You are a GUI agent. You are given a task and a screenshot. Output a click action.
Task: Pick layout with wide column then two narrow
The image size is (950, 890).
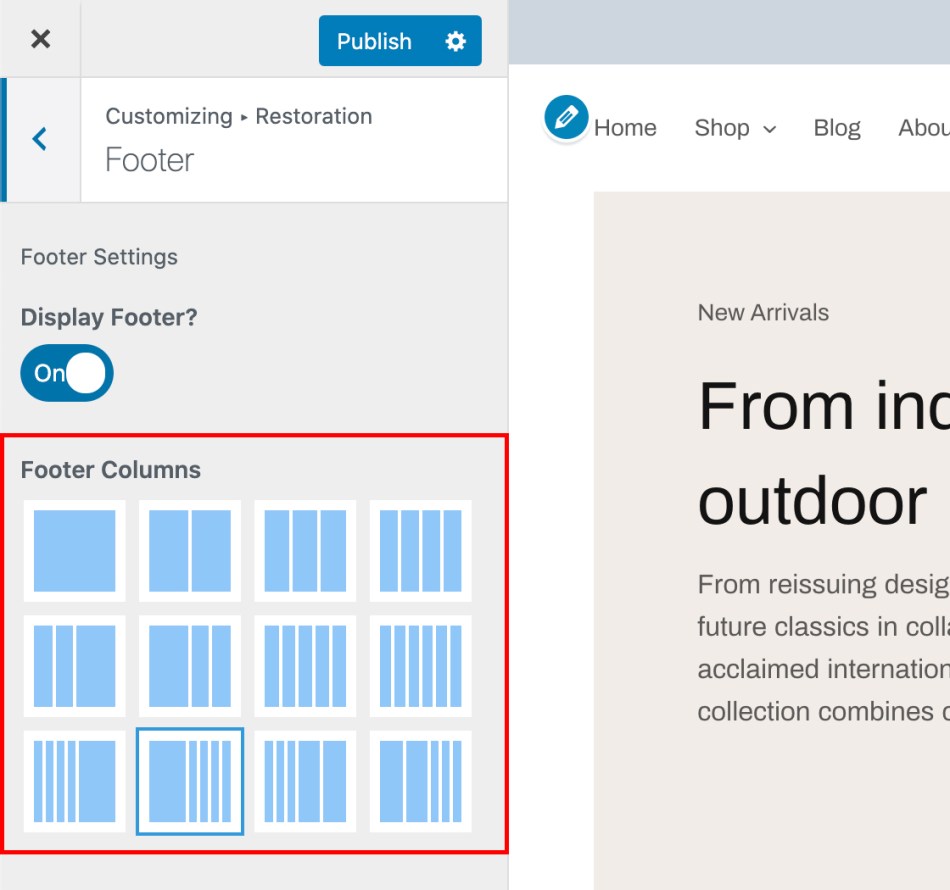[190, 666]
